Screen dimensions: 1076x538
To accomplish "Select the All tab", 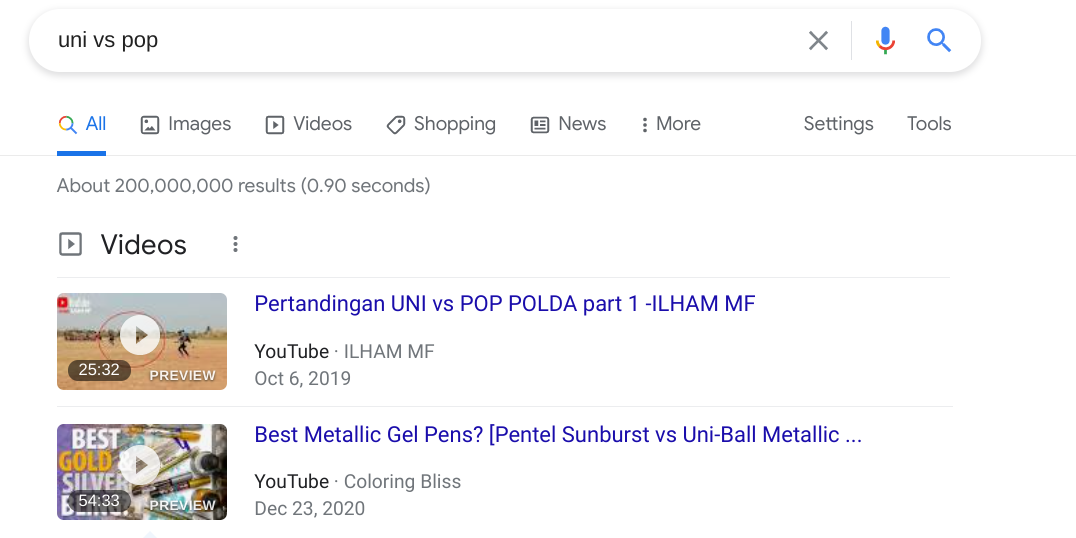I will click(x=82, y=124).
